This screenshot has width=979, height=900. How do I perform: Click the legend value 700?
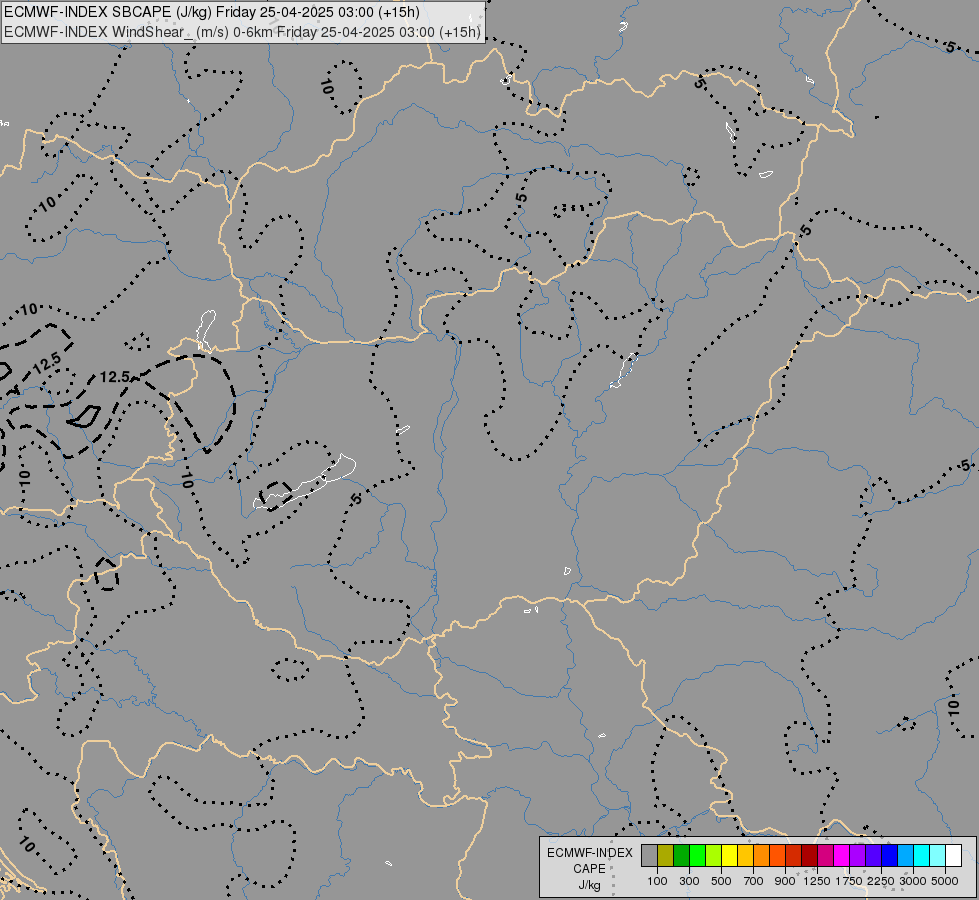click(x=754, y=881)
